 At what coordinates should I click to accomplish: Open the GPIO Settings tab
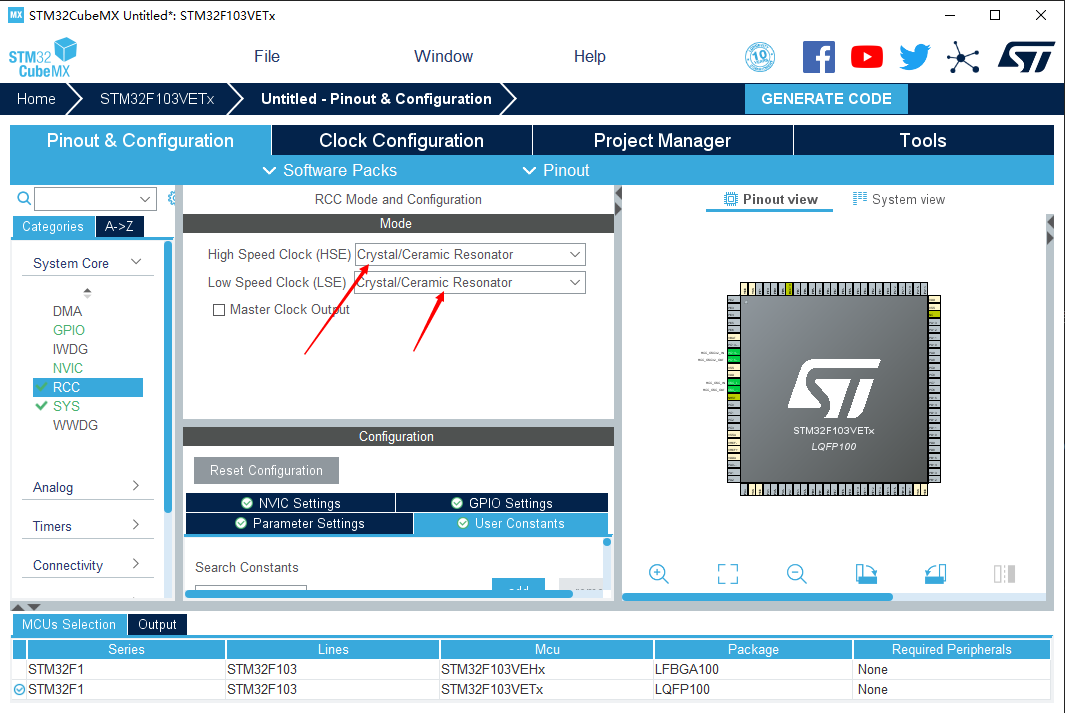502,503
